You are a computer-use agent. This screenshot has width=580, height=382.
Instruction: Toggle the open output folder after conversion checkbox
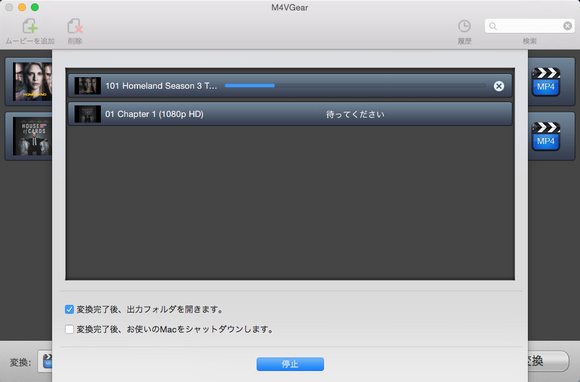point(69,309)
